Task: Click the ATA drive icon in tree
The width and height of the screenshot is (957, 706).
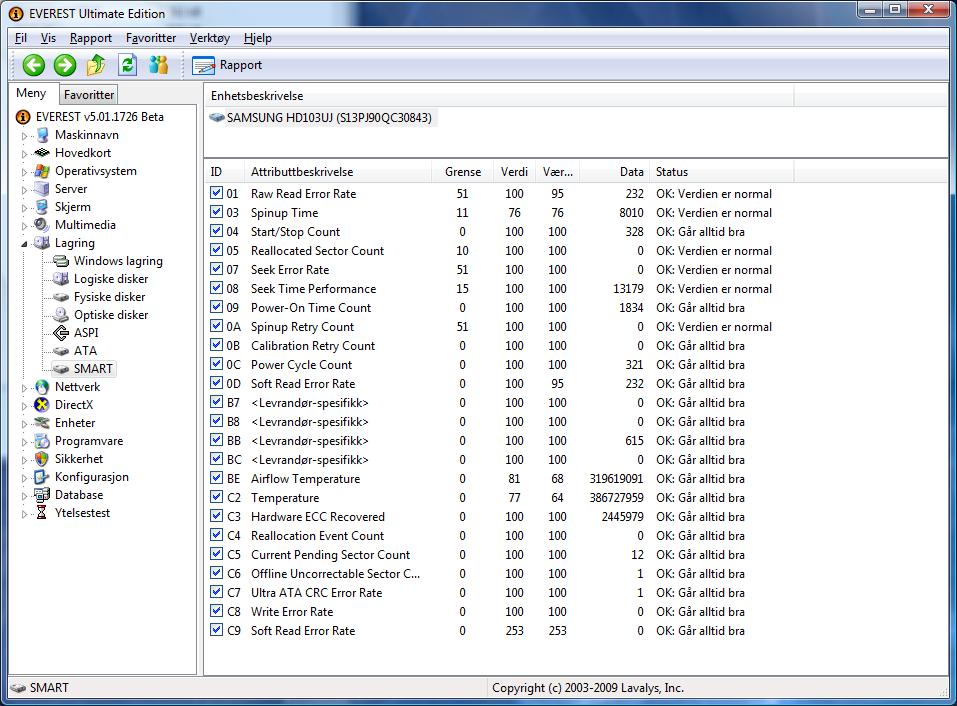Action: [x=61, y=351]
